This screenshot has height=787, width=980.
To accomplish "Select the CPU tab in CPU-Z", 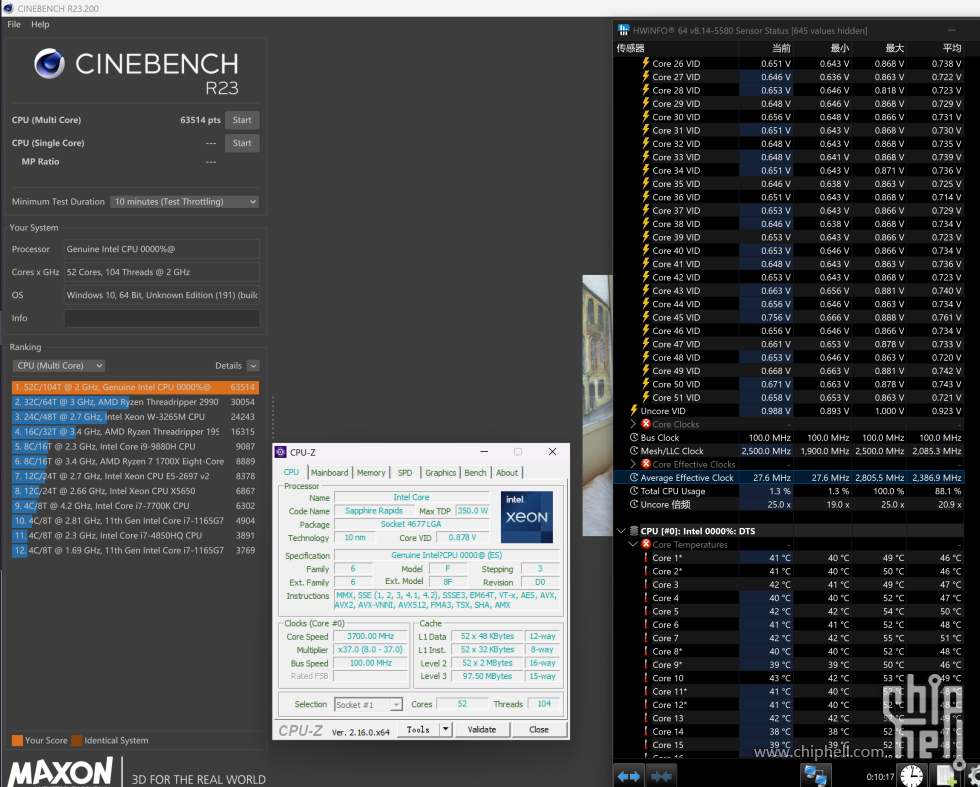I will (291, 472).
